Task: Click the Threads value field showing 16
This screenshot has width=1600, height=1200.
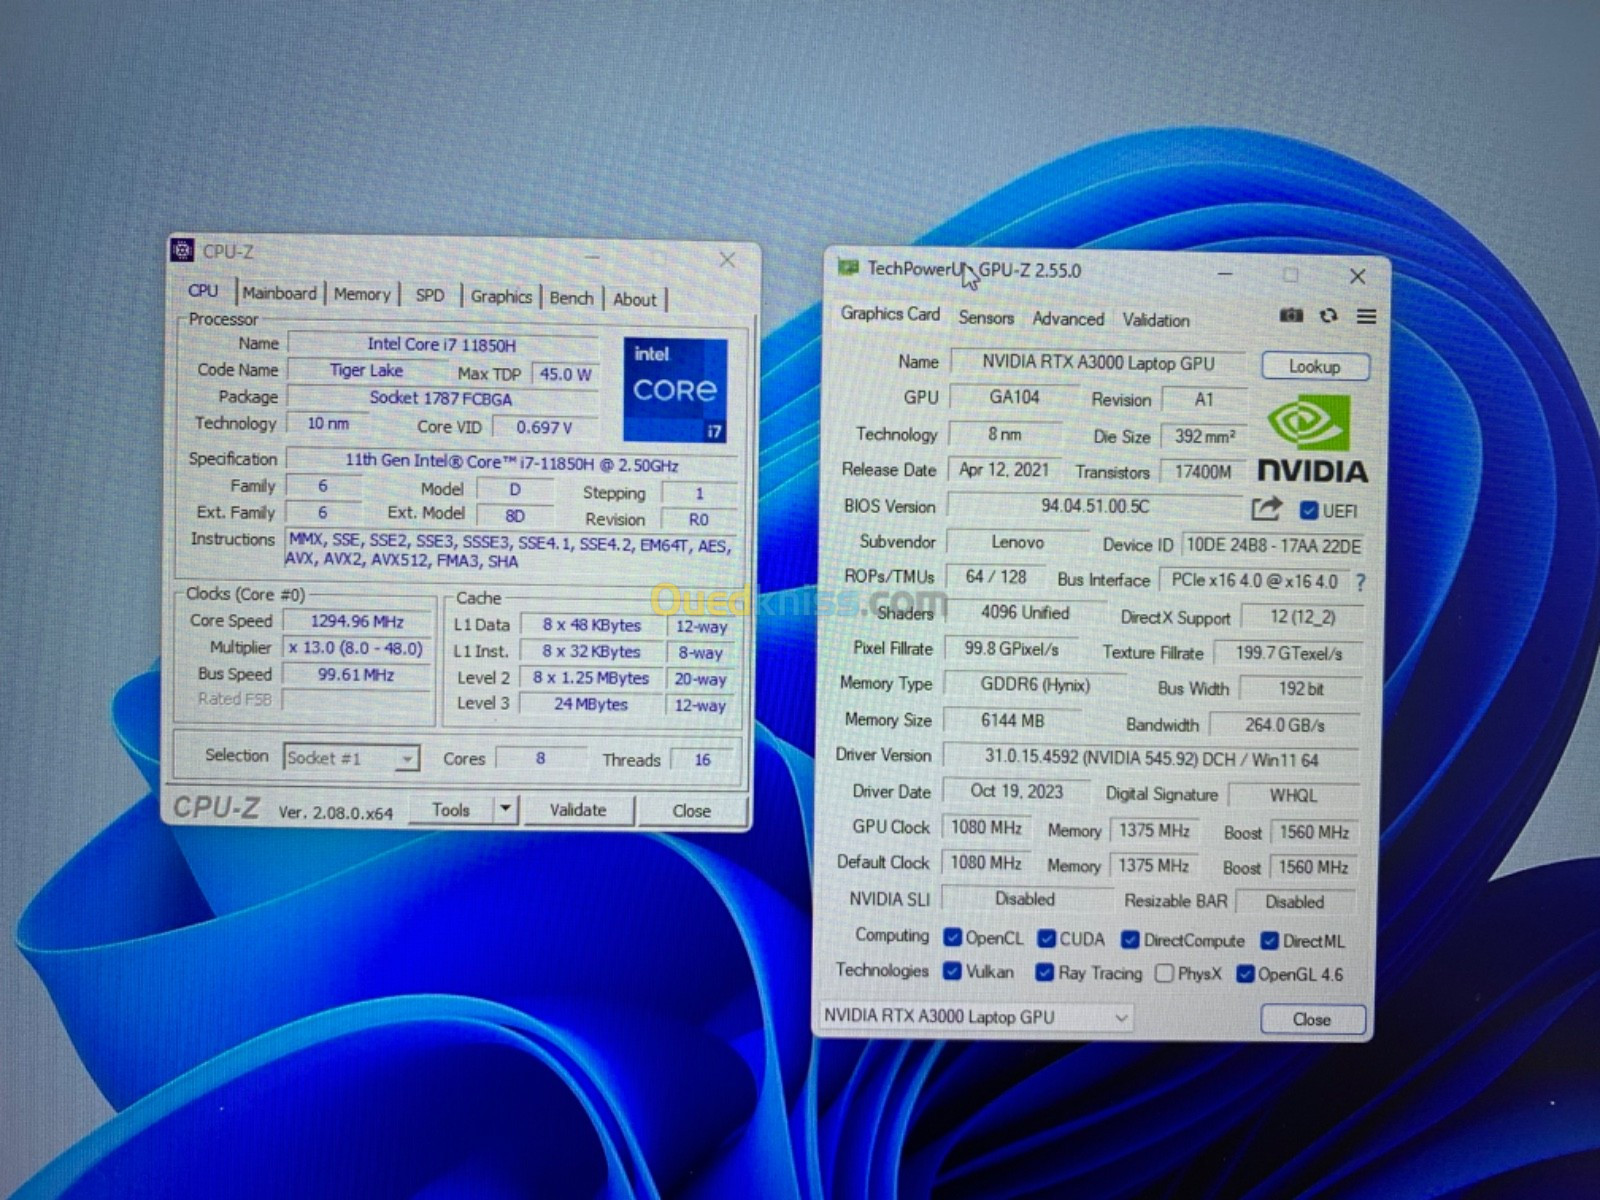Action: (x=703, y=760)
